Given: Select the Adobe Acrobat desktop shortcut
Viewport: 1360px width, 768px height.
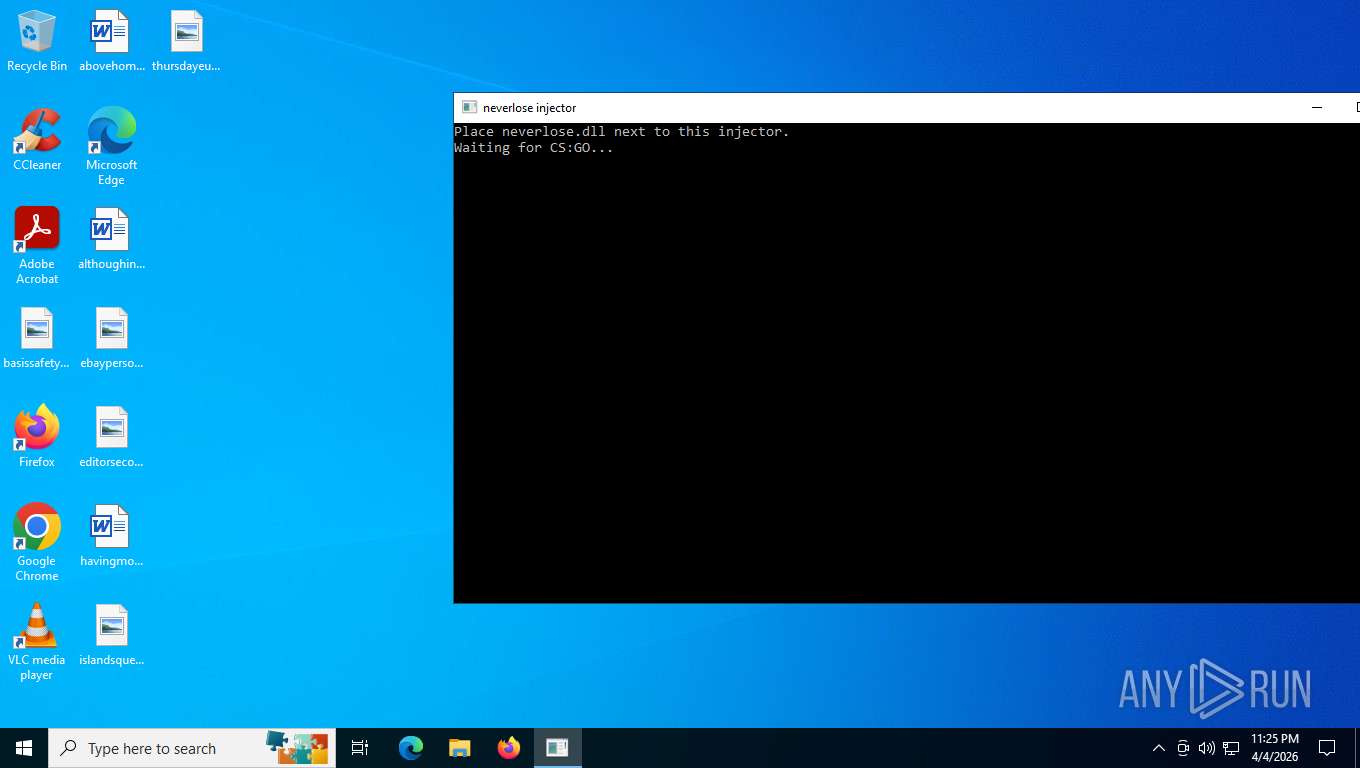Looking at the screenshot, I should coord(37,246).
